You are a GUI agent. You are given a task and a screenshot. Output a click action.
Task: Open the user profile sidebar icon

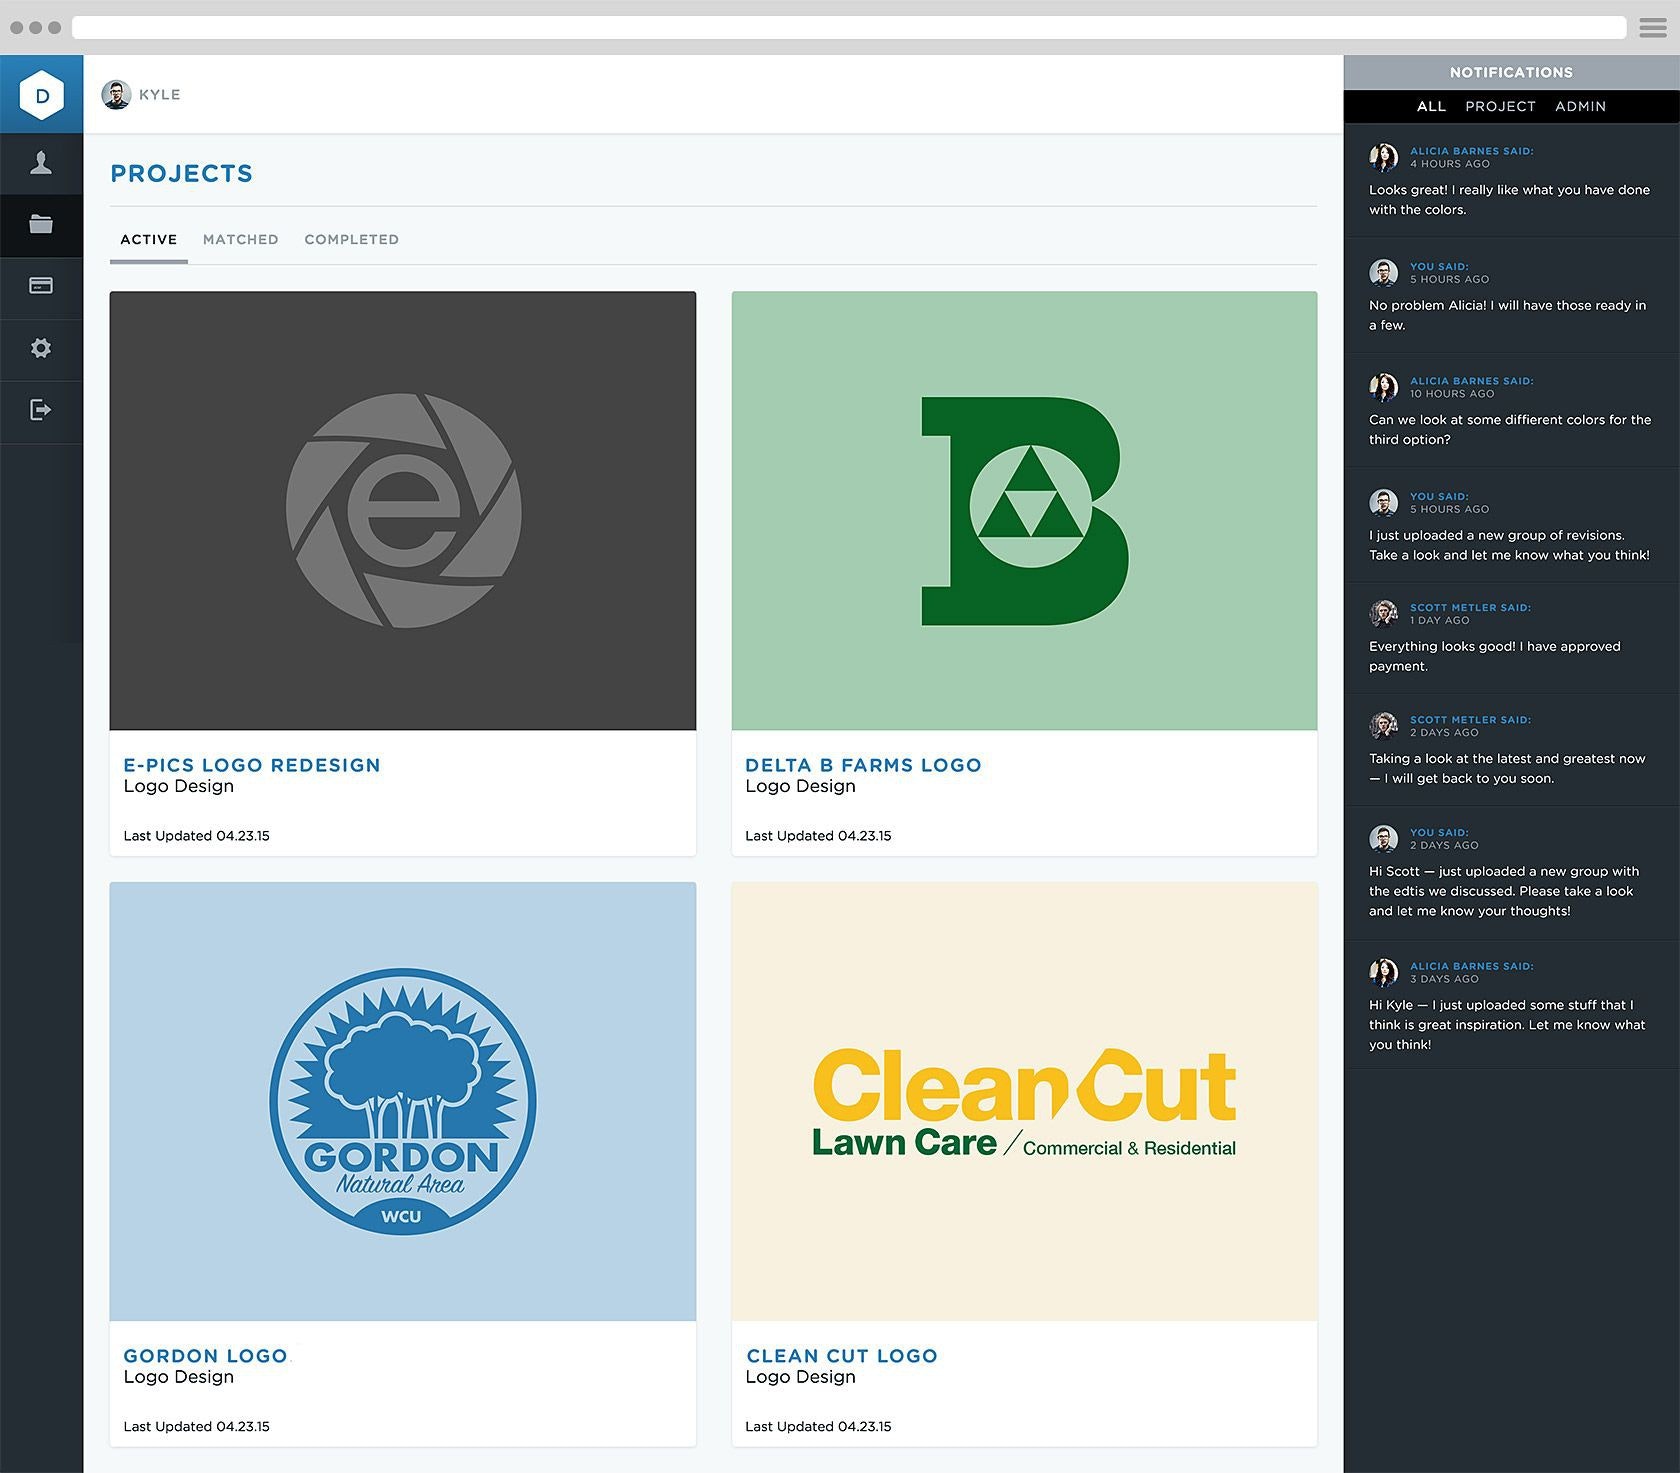pos(41,163)
